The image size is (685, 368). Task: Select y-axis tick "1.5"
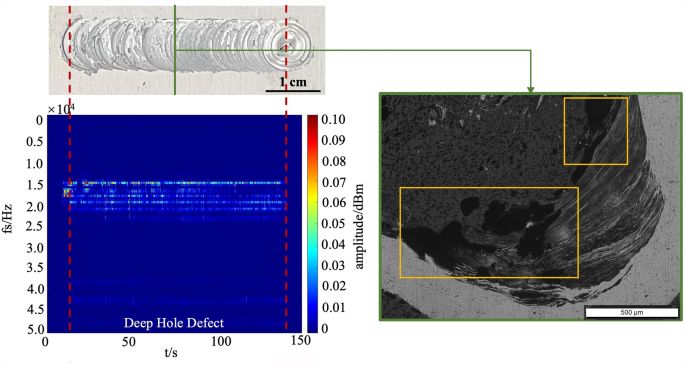[x=35, y=185]
